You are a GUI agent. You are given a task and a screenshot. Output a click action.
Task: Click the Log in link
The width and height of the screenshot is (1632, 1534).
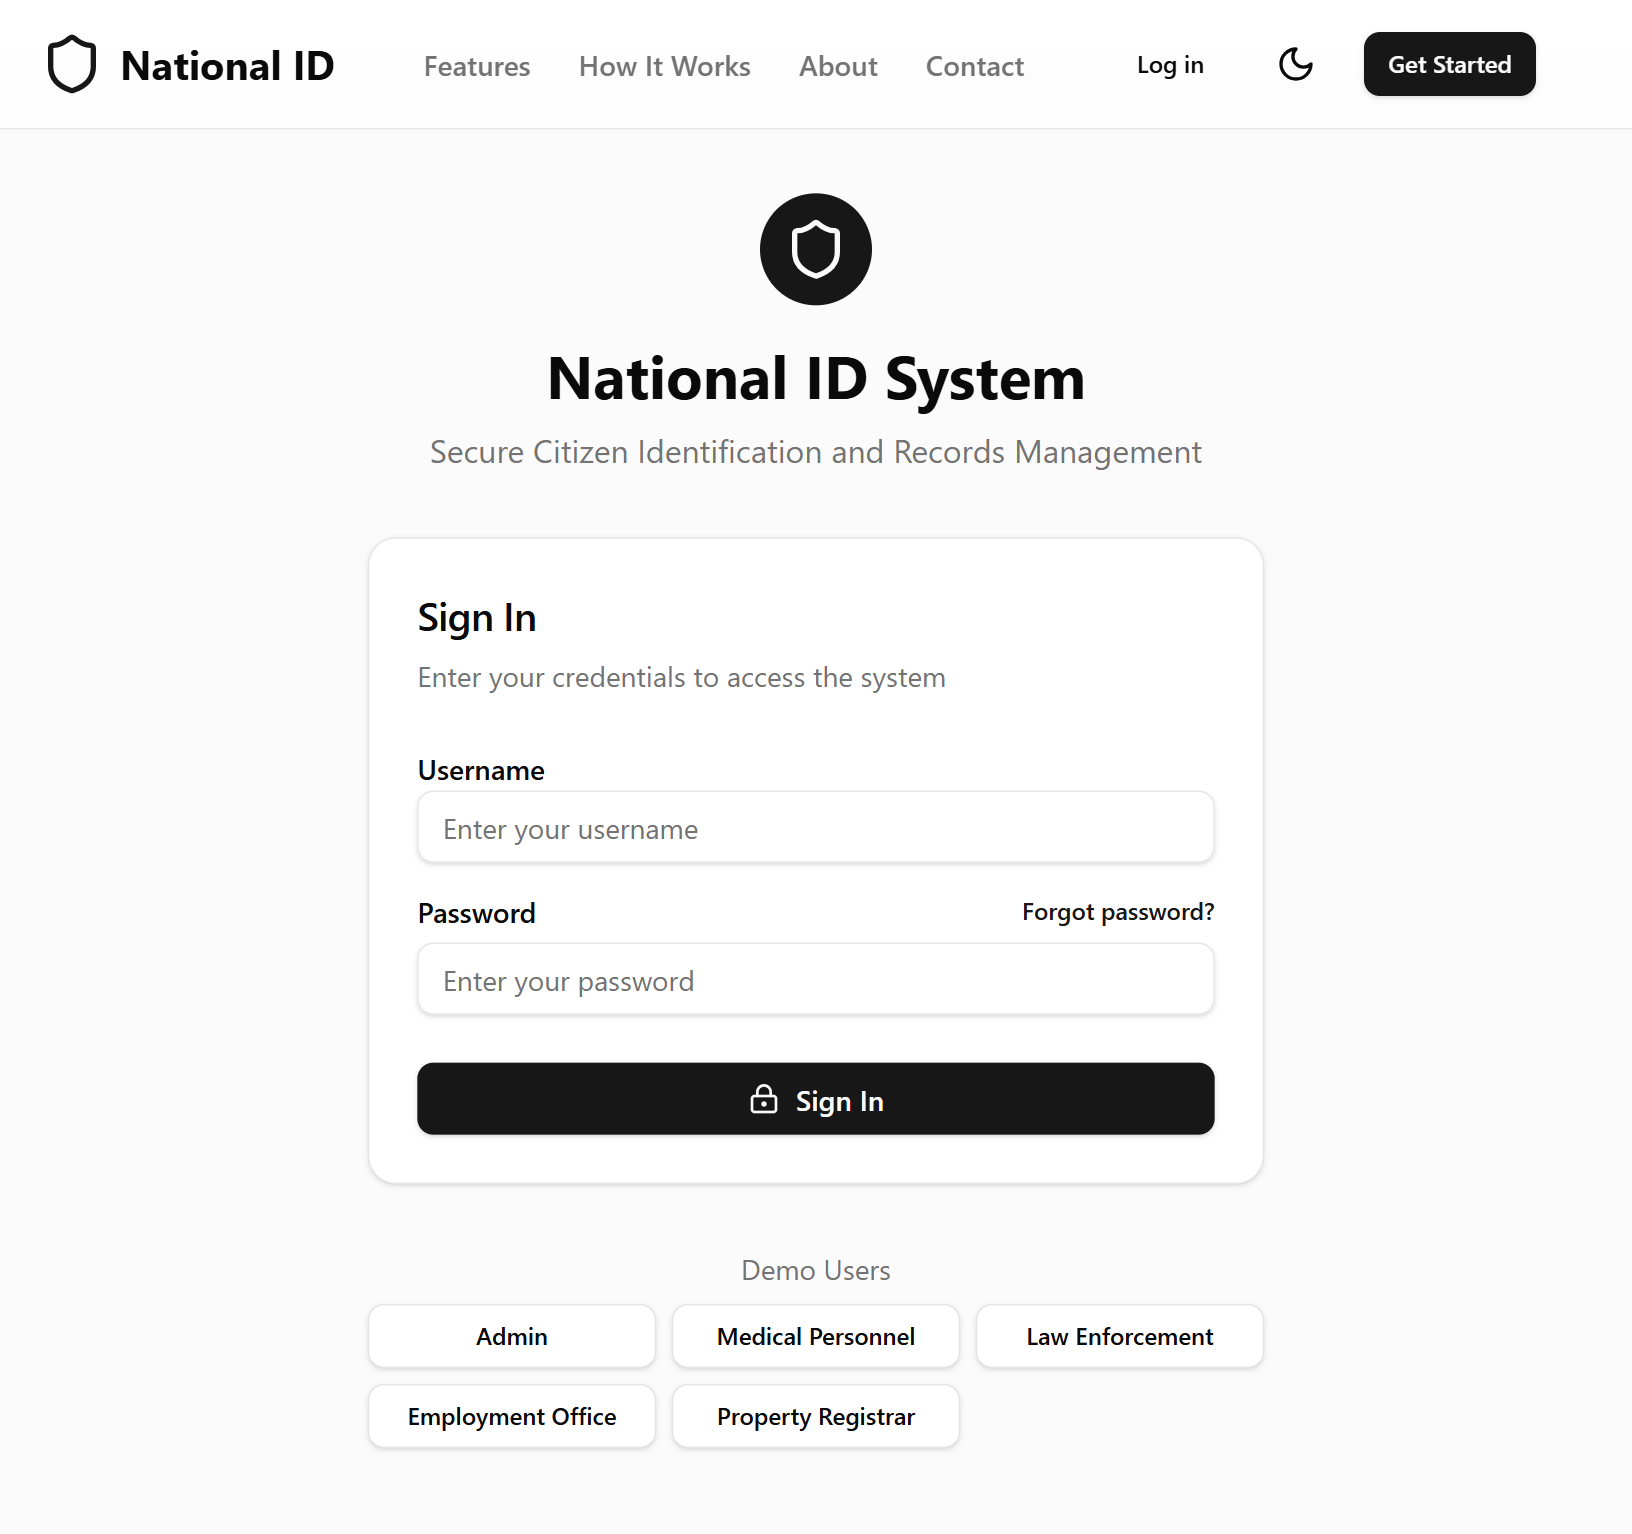1169,64
